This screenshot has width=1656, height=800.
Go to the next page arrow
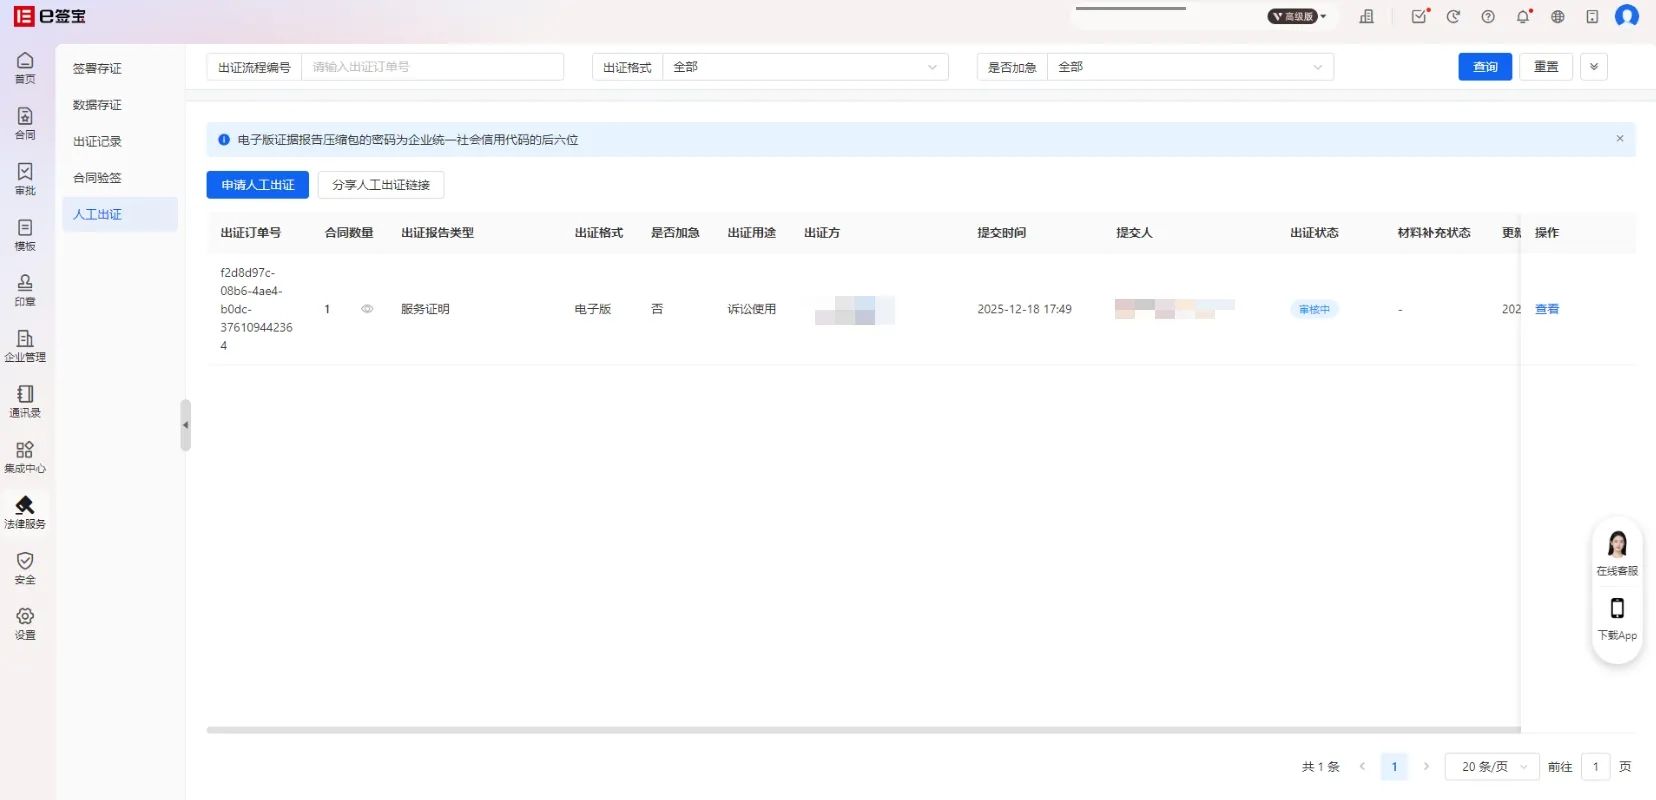click(1426, 767)
